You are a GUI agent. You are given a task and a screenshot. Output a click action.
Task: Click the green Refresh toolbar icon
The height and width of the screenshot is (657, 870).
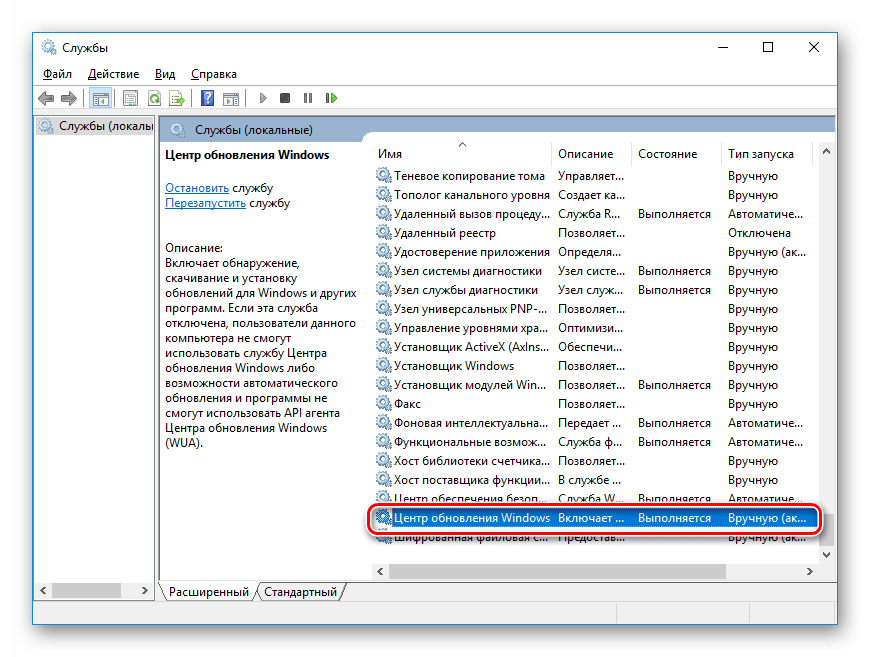(154, 98)
